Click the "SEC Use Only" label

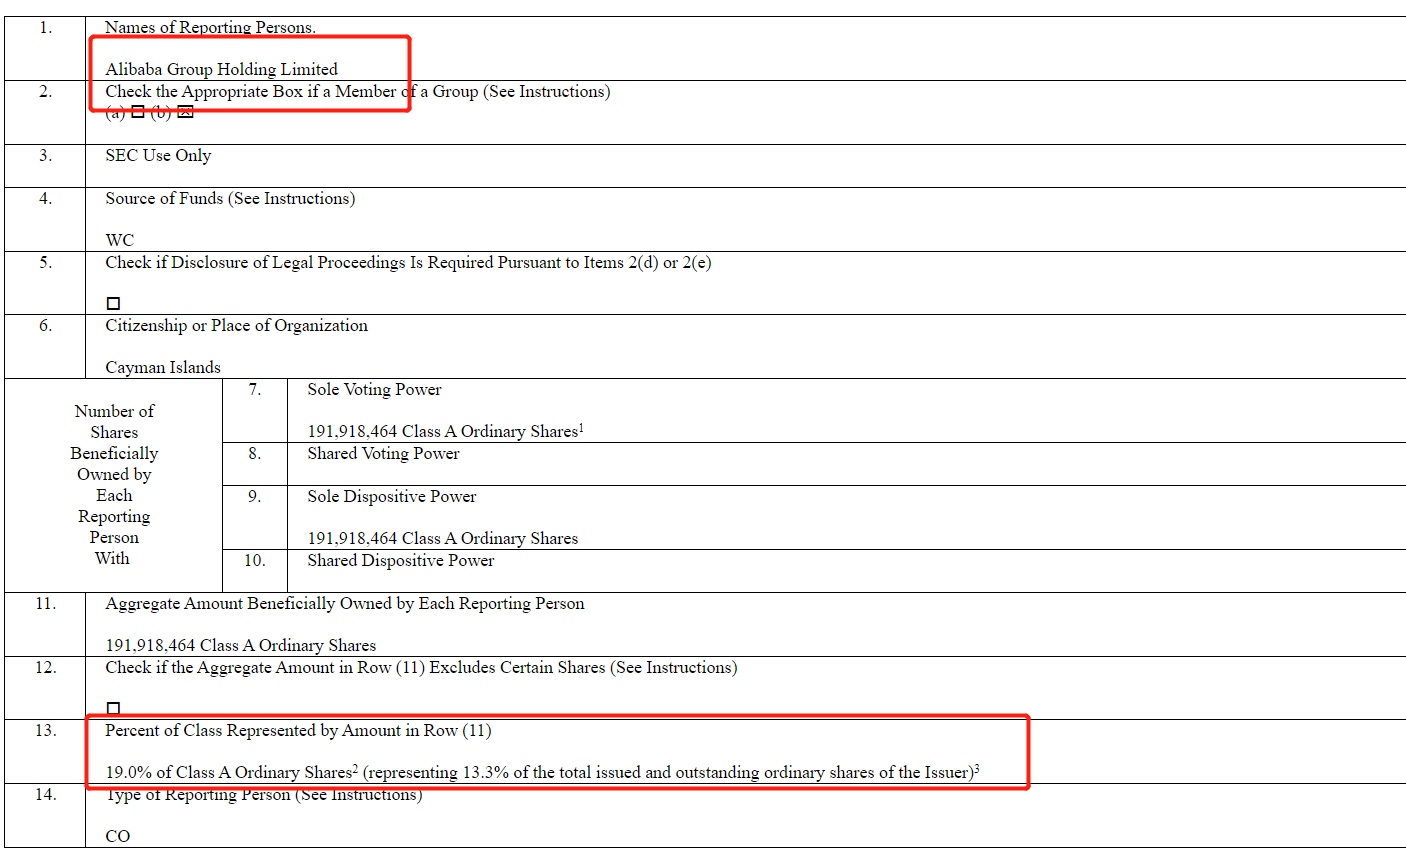(158, 156)
